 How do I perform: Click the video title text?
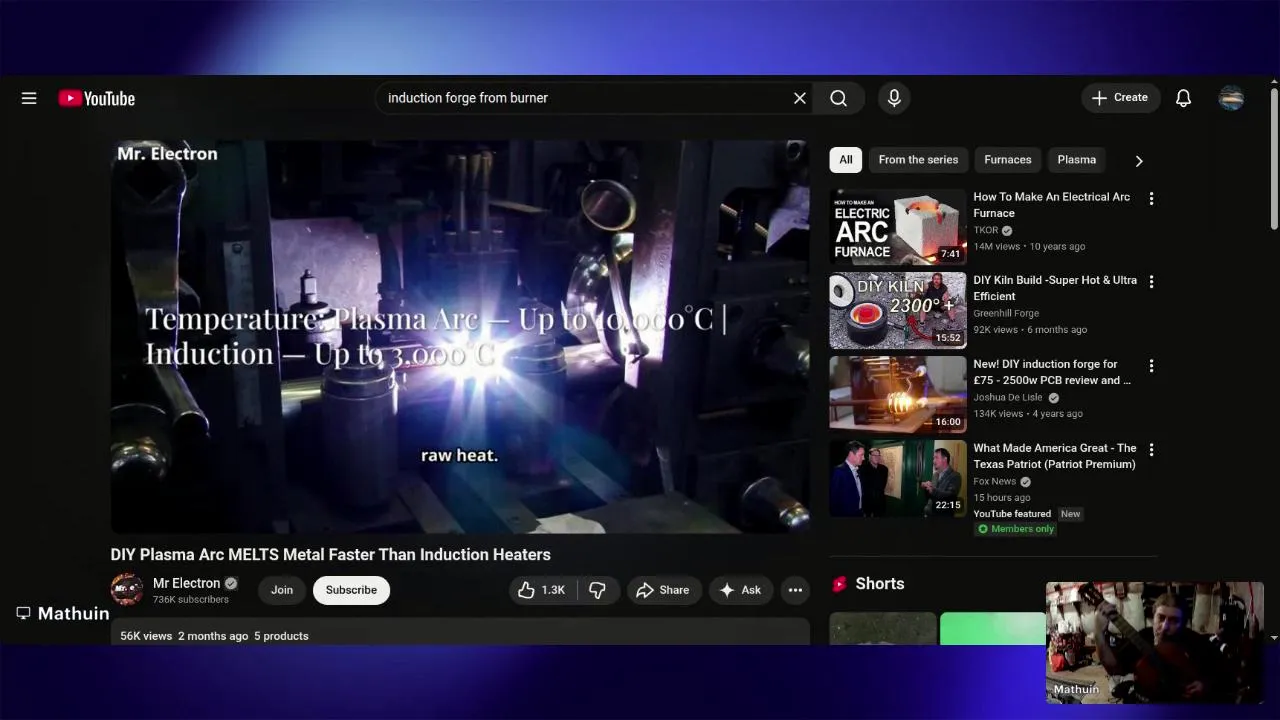330,555
